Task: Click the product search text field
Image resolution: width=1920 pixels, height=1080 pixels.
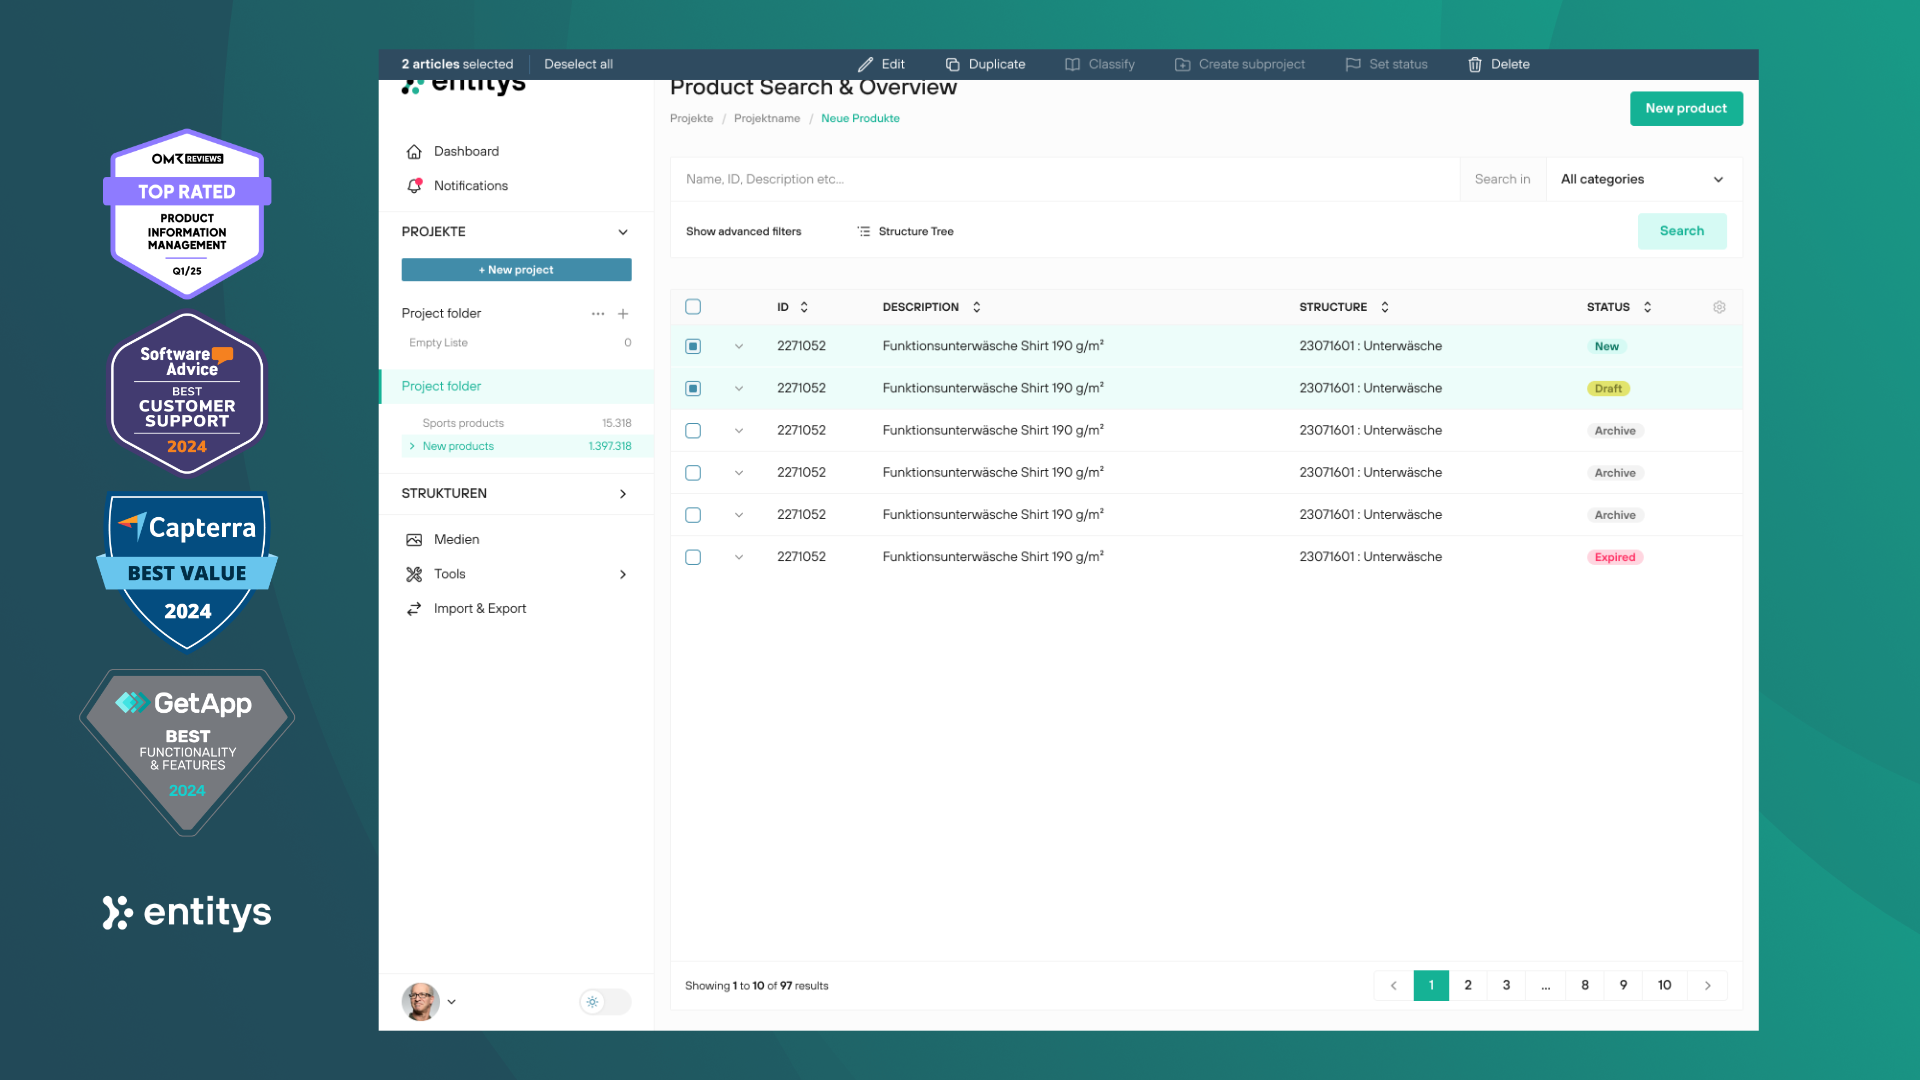Action: coord(1065,180)
